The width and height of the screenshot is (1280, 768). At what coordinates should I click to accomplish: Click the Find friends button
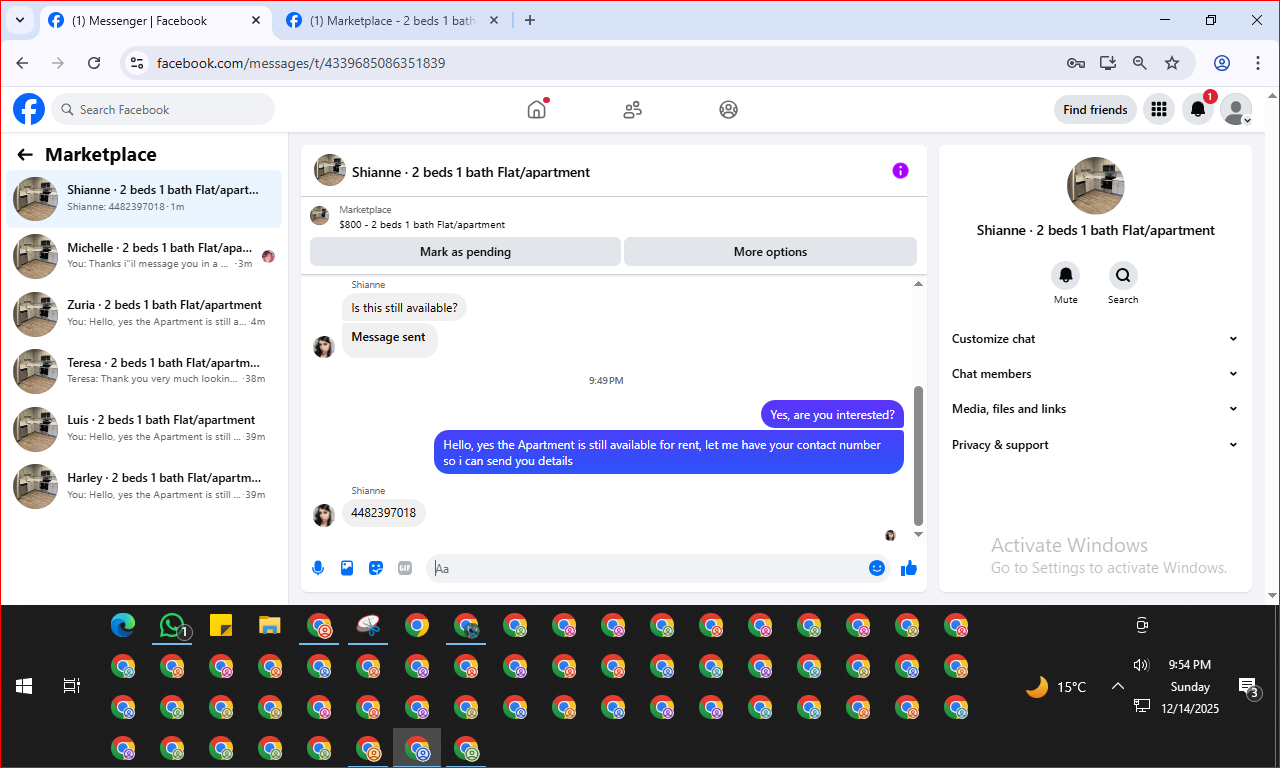[1095, 110]
